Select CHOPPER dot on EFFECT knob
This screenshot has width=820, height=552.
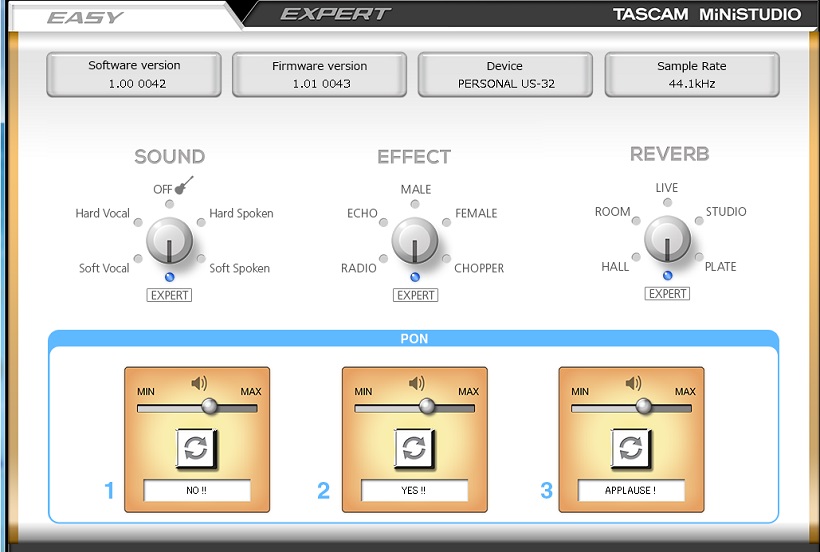446,258
